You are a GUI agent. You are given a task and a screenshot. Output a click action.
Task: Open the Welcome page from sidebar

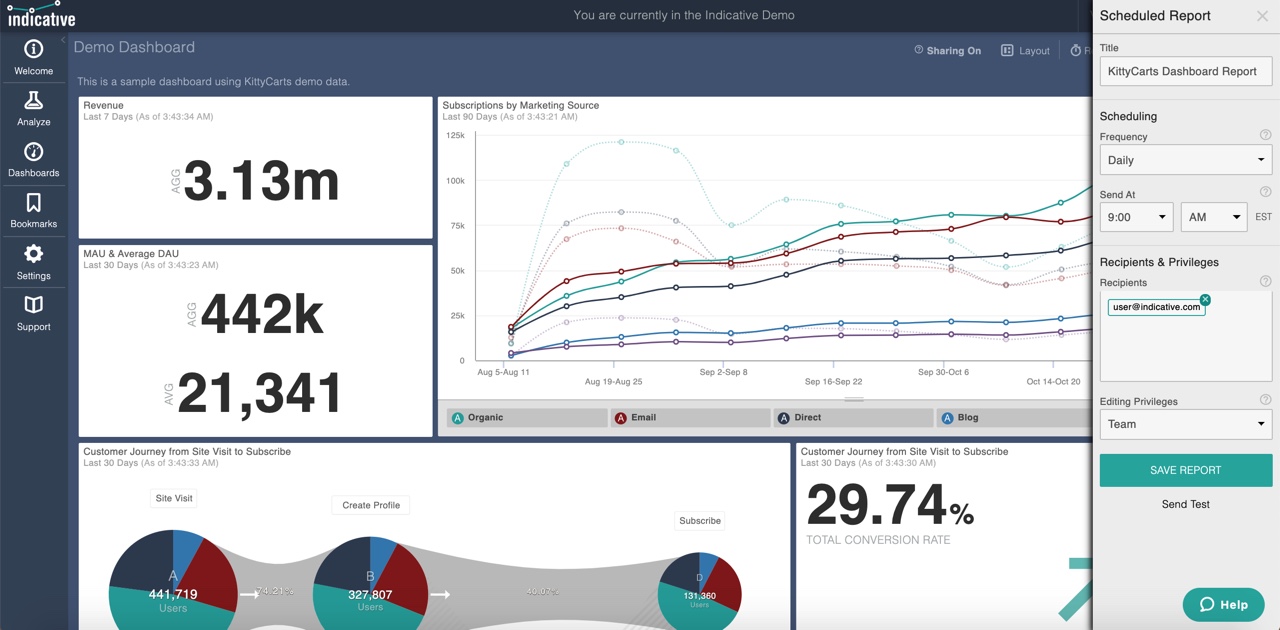coord(33,57)
